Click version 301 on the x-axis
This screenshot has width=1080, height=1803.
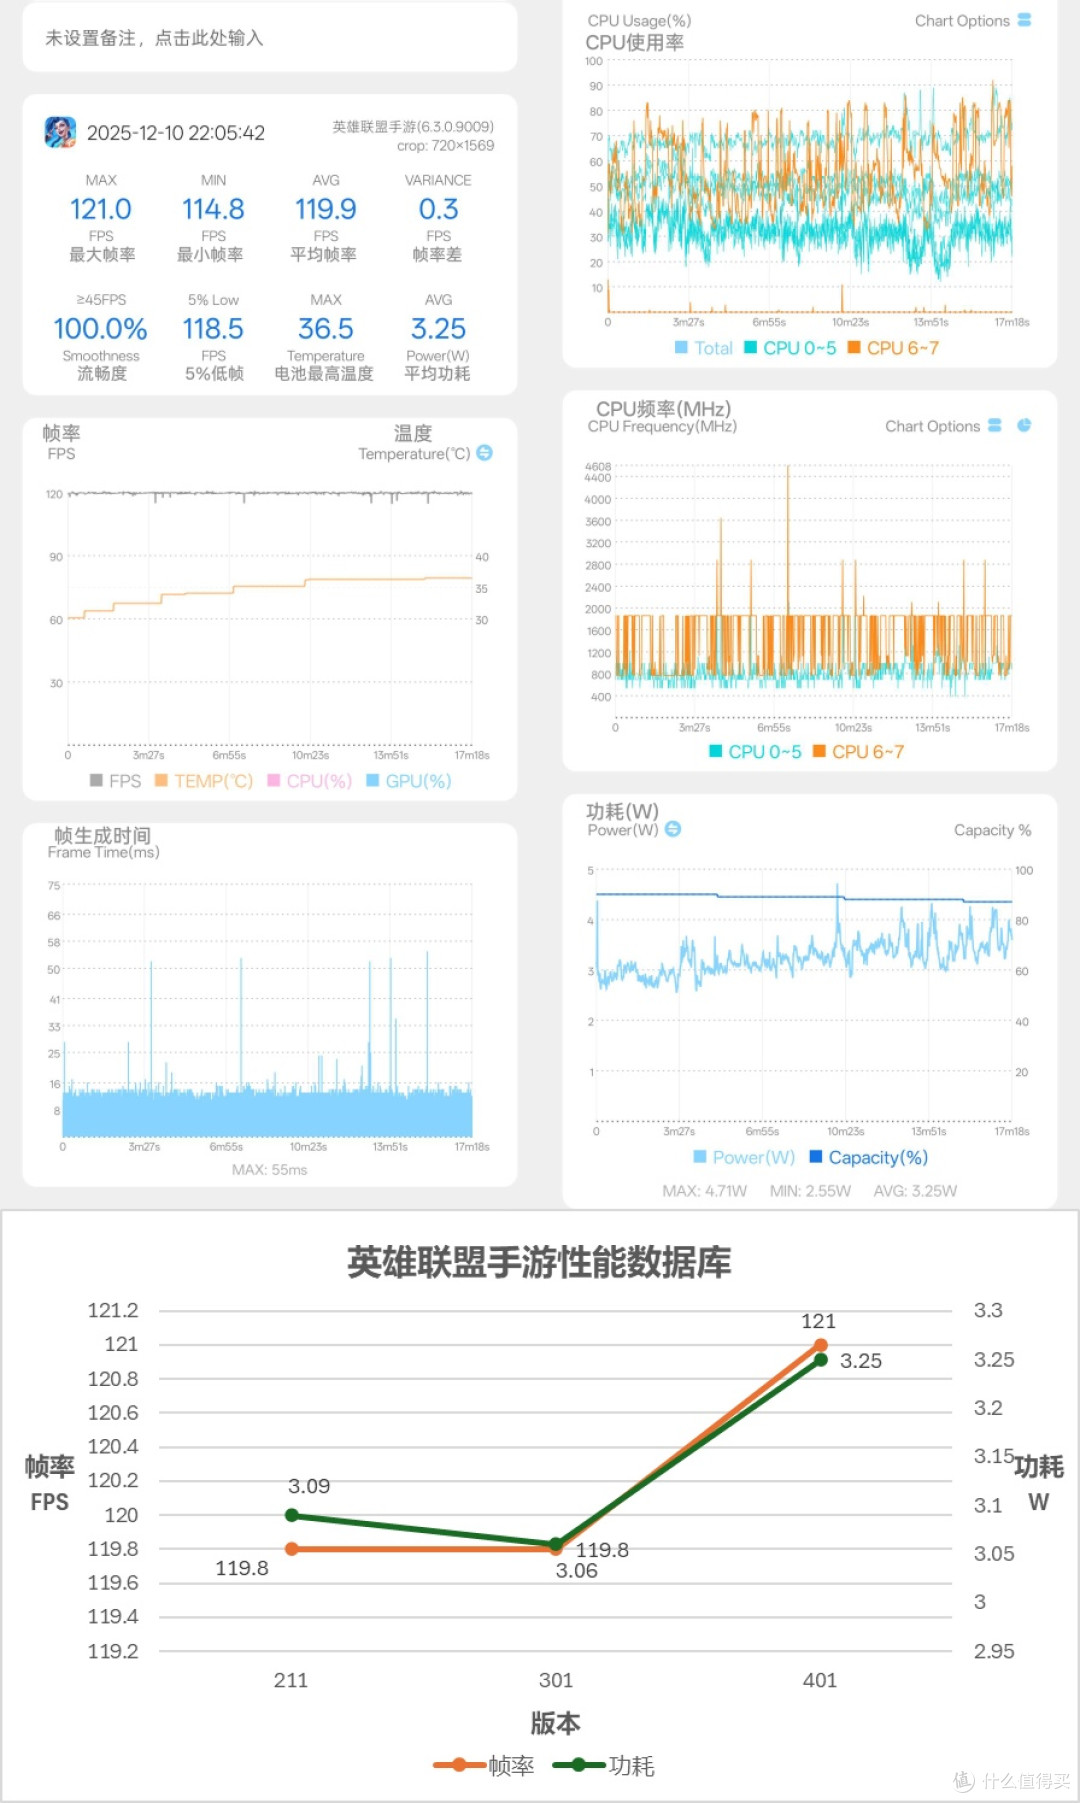pyautogui.click(x=556, y=1680)
